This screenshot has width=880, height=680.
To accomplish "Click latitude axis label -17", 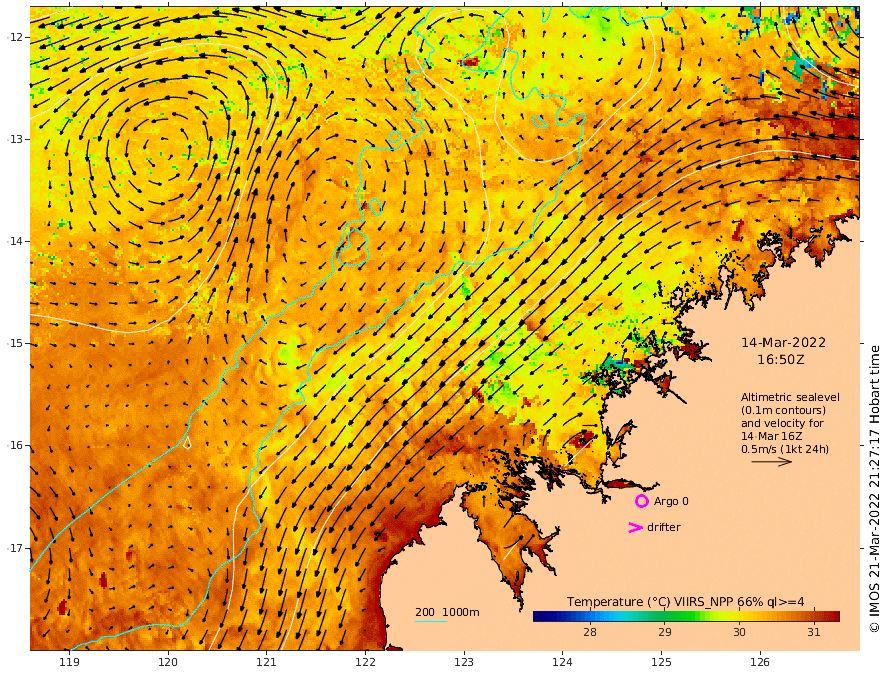I will pyautogui.click(x=15, y=548).
